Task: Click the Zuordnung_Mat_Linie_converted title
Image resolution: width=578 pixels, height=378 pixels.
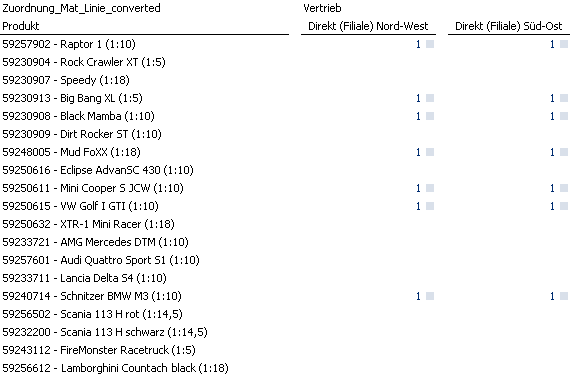Action: (x=81, y=8)
